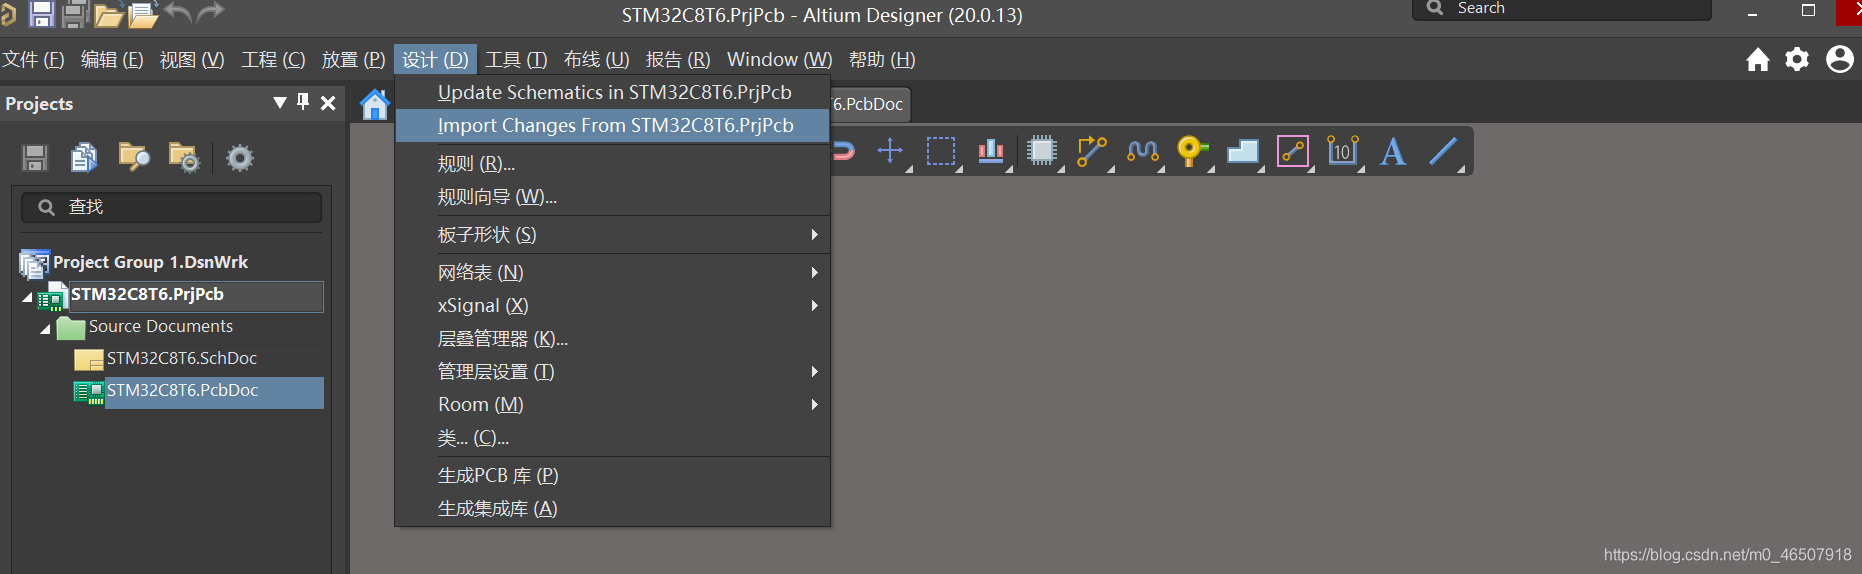Image resolution: width=1862 pixels, height=574 pixels.
Task: Click the user account profile icon
Action: (1840, 59)
